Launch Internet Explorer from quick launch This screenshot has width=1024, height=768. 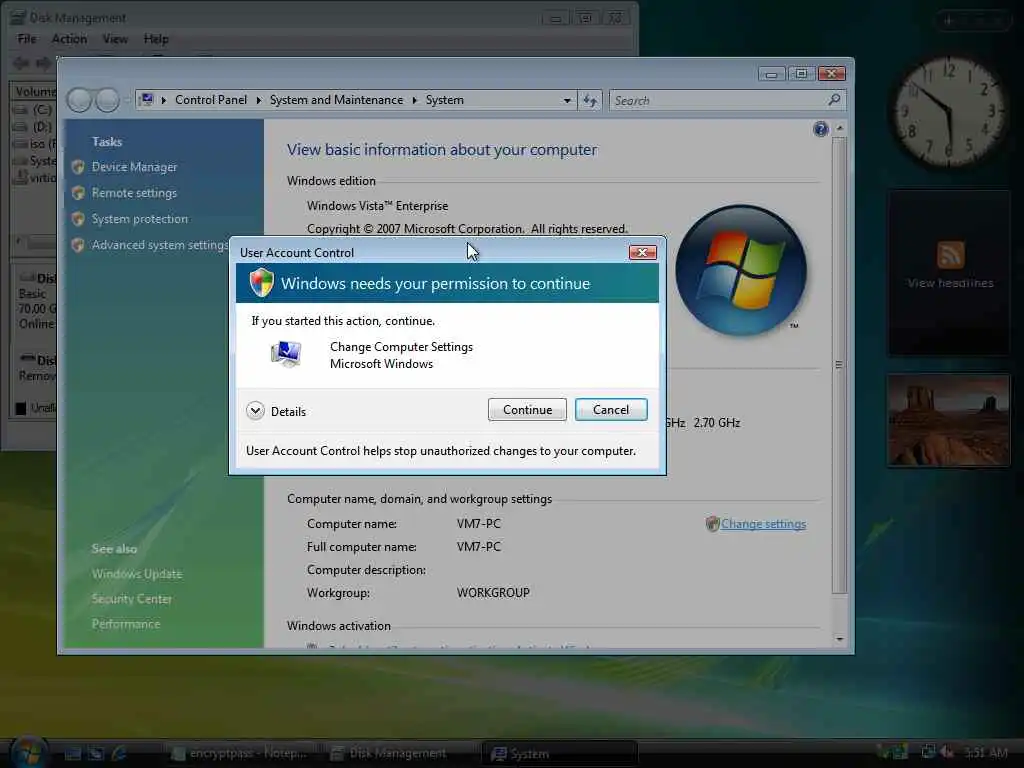tap(120, 754)
